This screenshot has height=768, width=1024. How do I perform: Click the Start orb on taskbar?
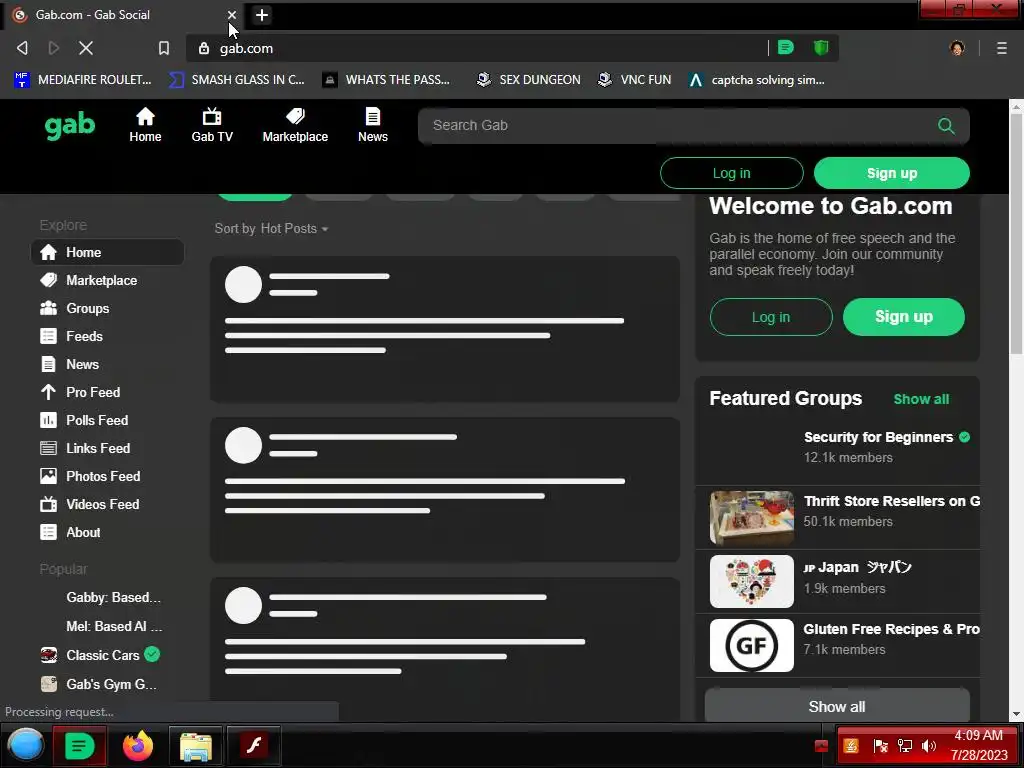(25, 745)
